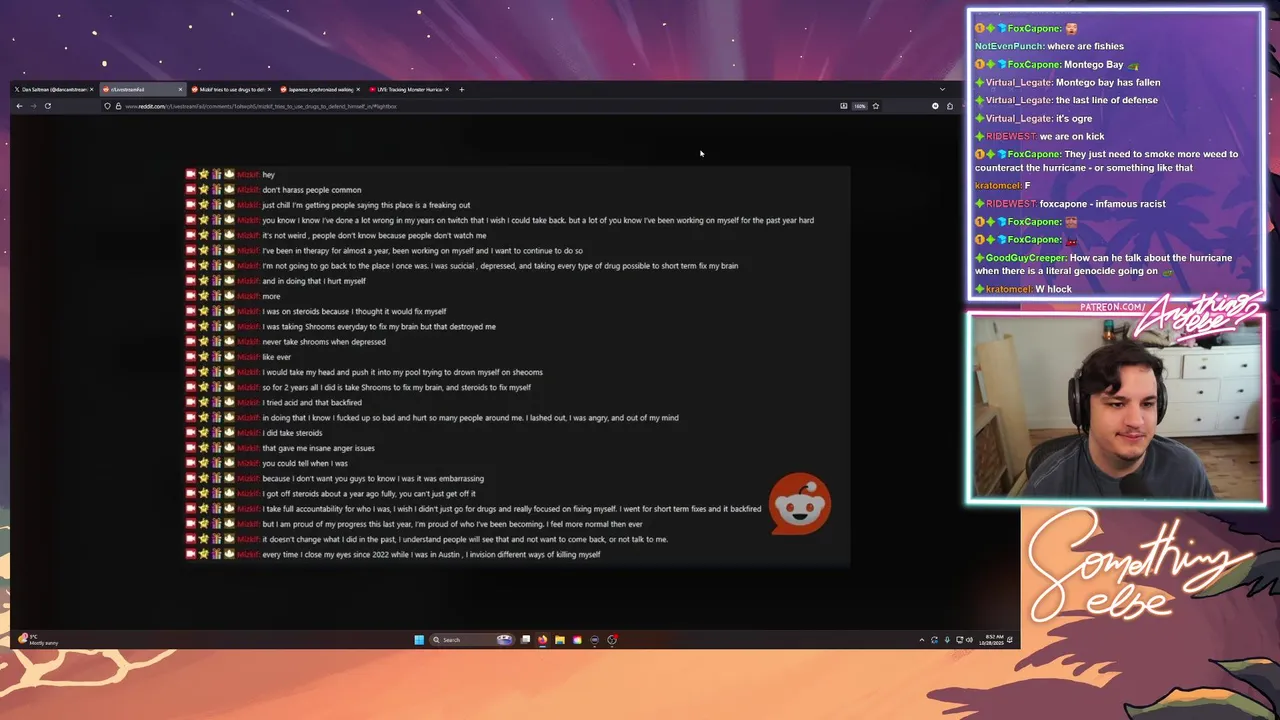Click the first chat line 'hey'

click(268, 174)
